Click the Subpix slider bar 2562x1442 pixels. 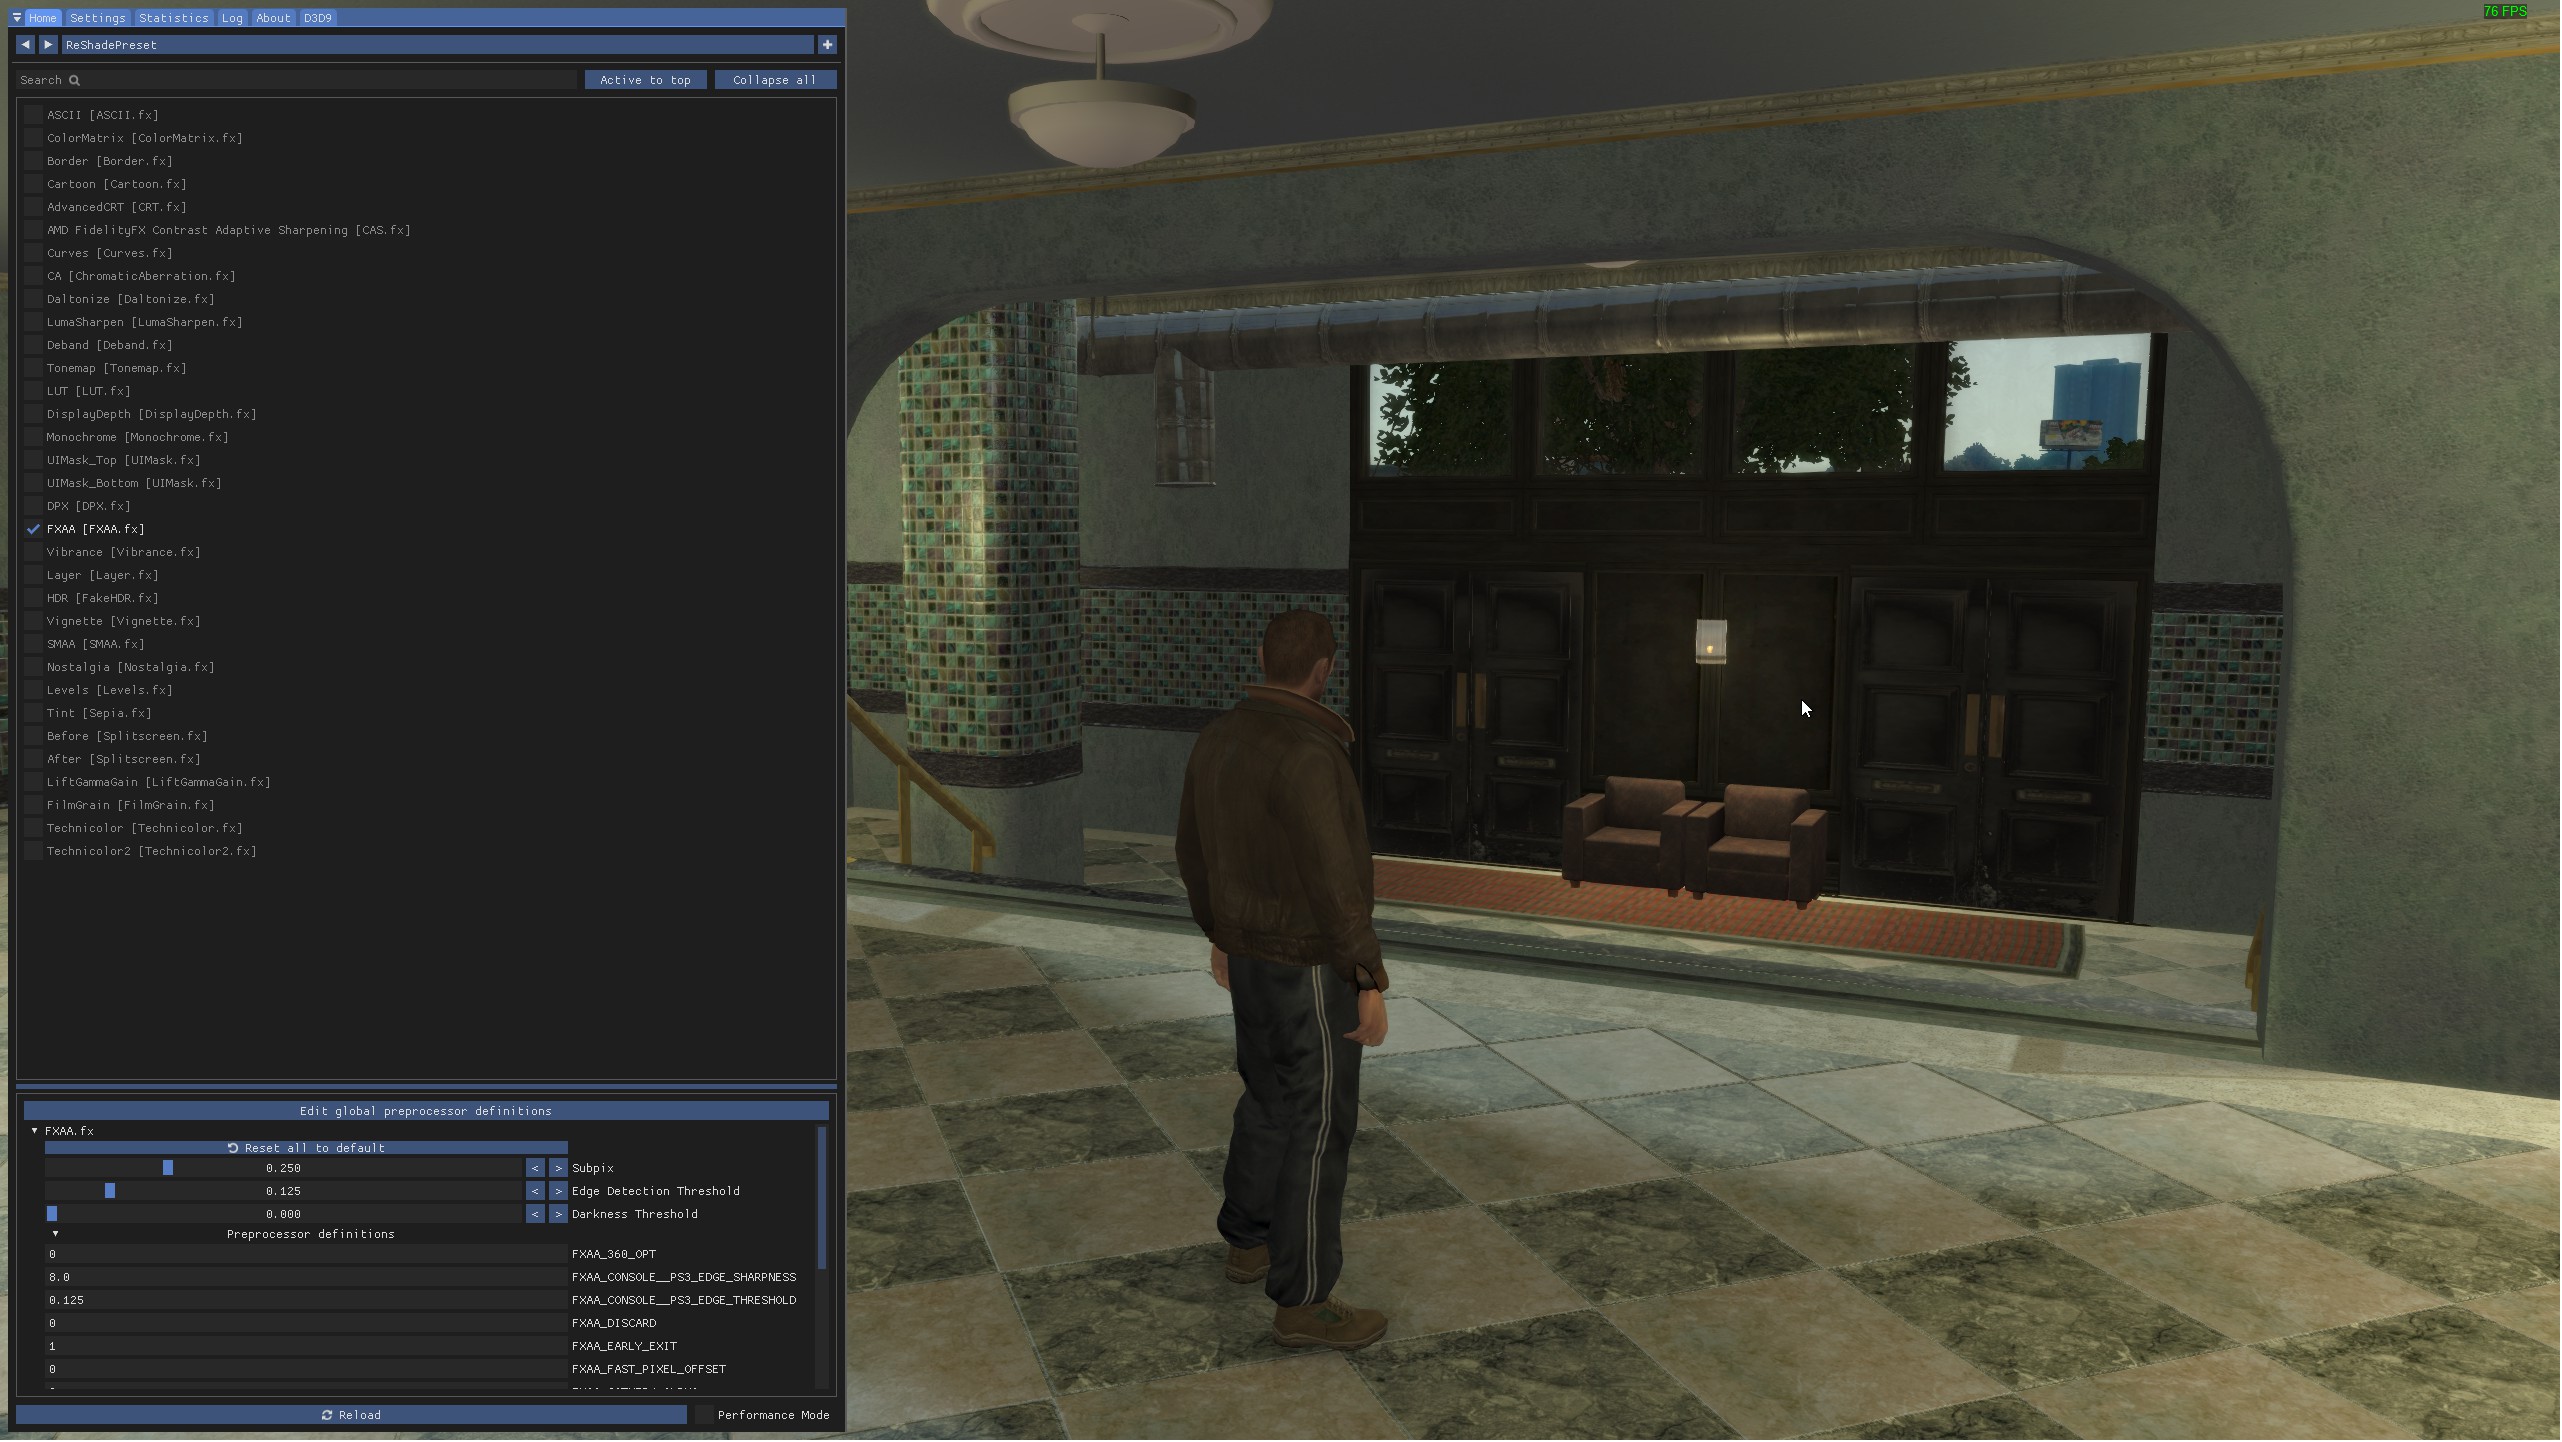click(x=284, y=1169)
